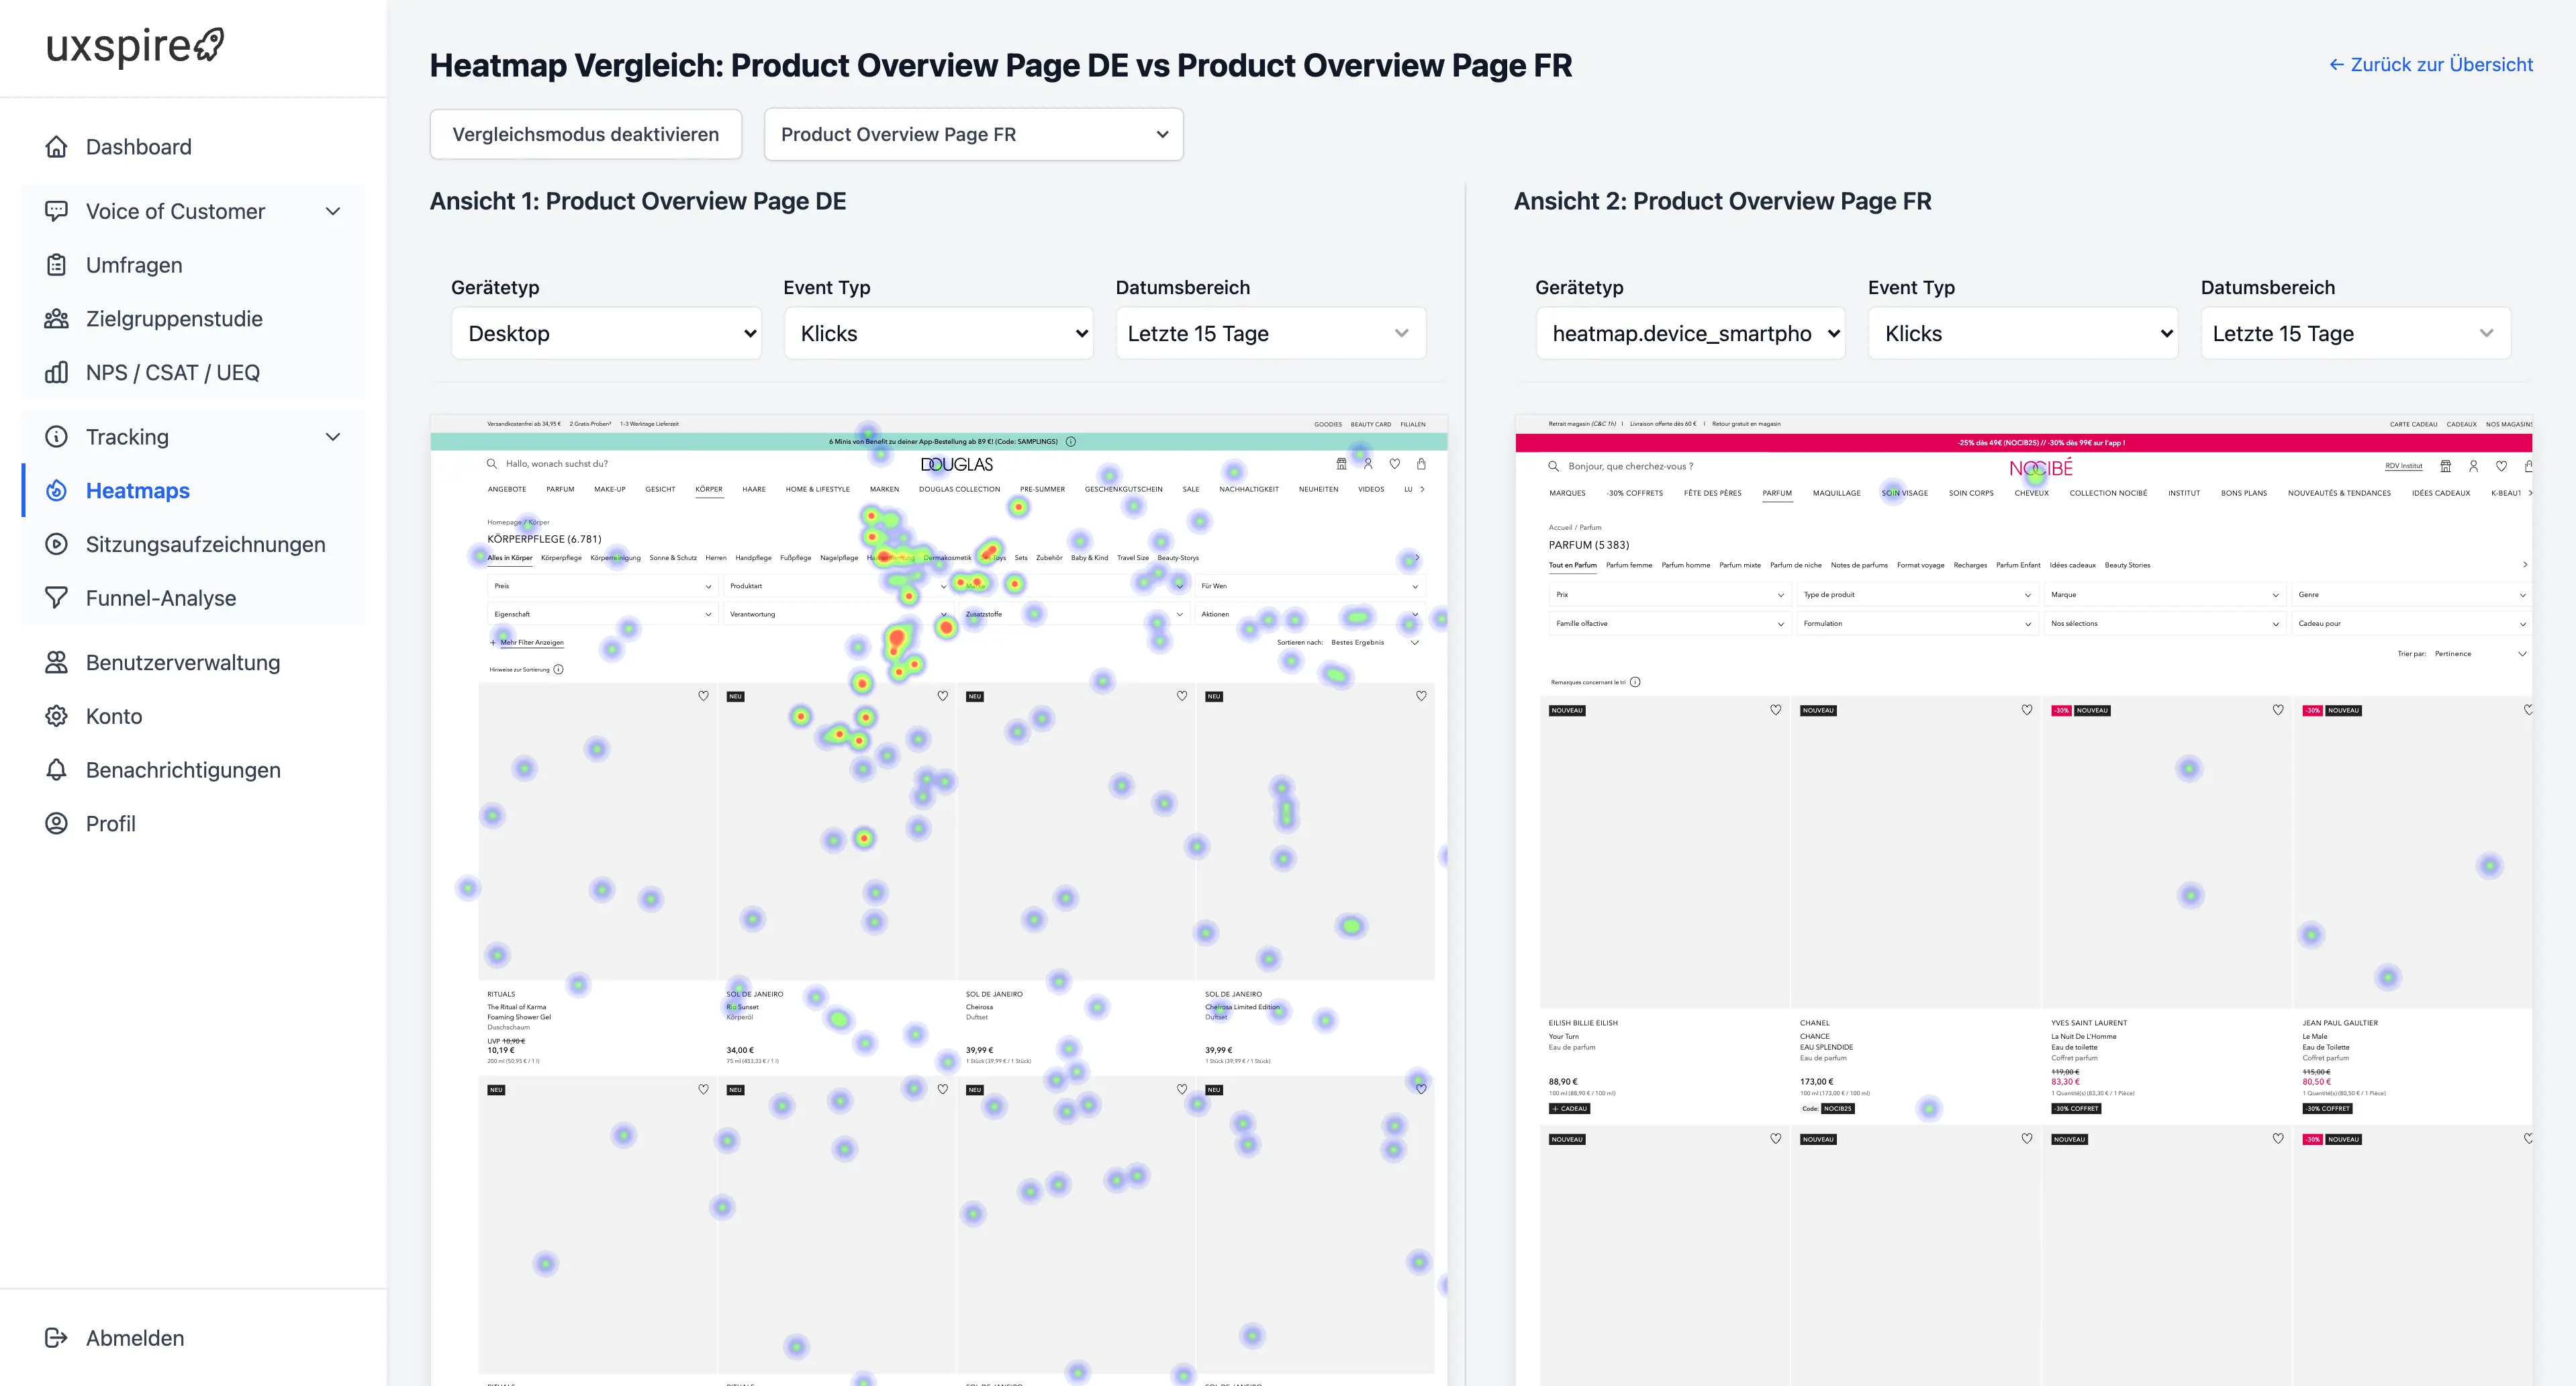2576x1386 pixels.
Task: Open Ansicht 2 Datumsbereich Letzte 15 Tage dropdown
Action: 2355,333
